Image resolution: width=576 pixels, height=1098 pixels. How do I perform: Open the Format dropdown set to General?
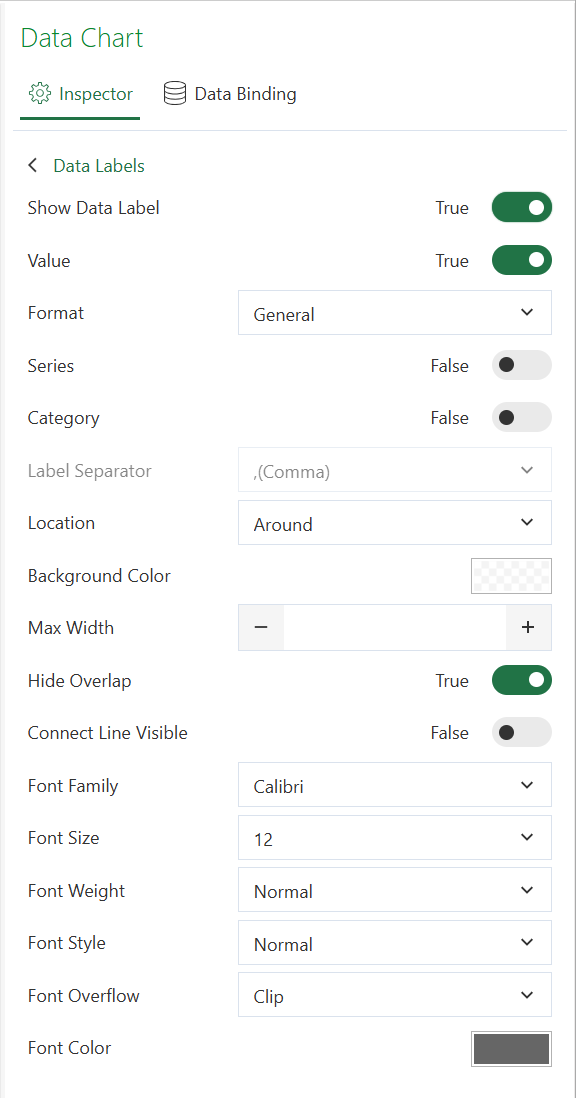[395, 312]
